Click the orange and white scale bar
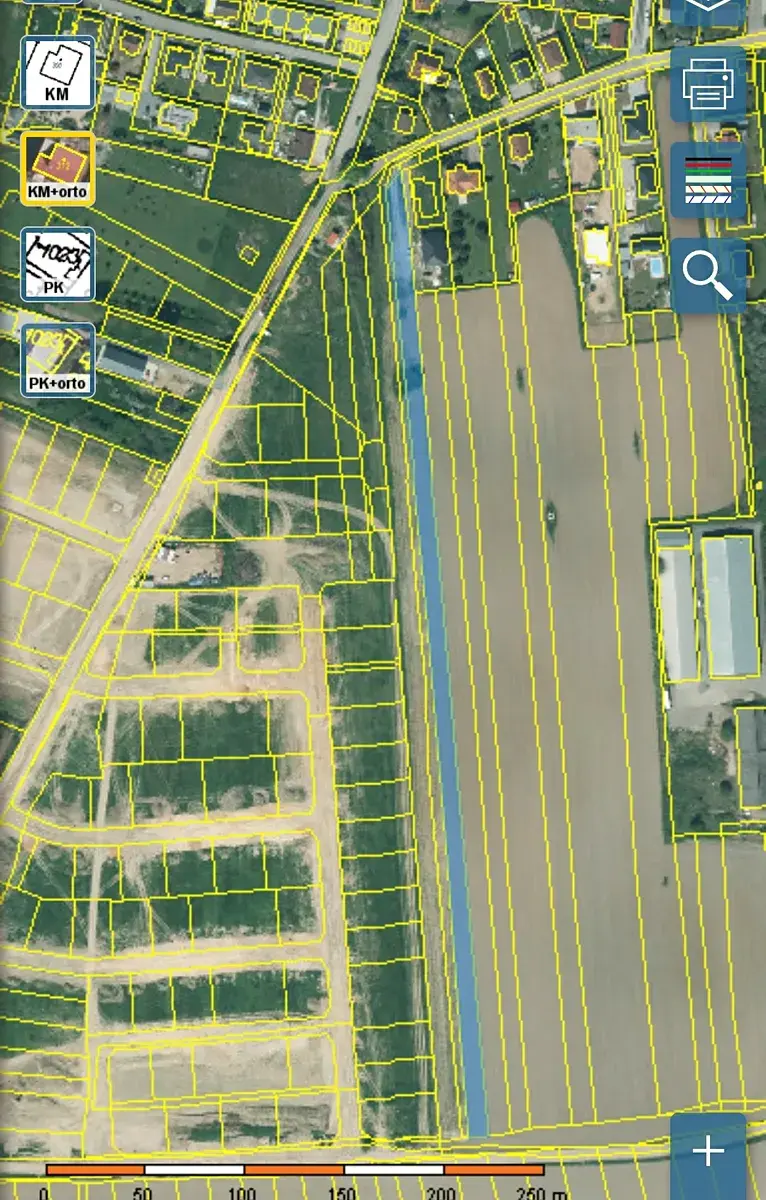The image size is (766, 1200). coord(295,1169)
